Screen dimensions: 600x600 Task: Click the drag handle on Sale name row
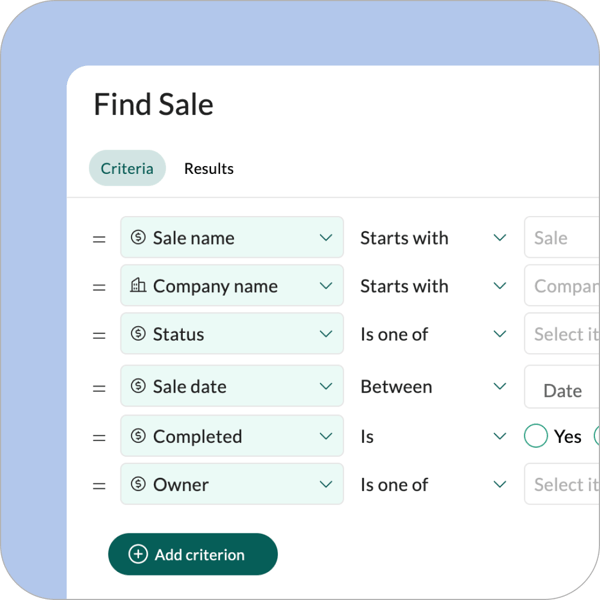coord(99,239)
